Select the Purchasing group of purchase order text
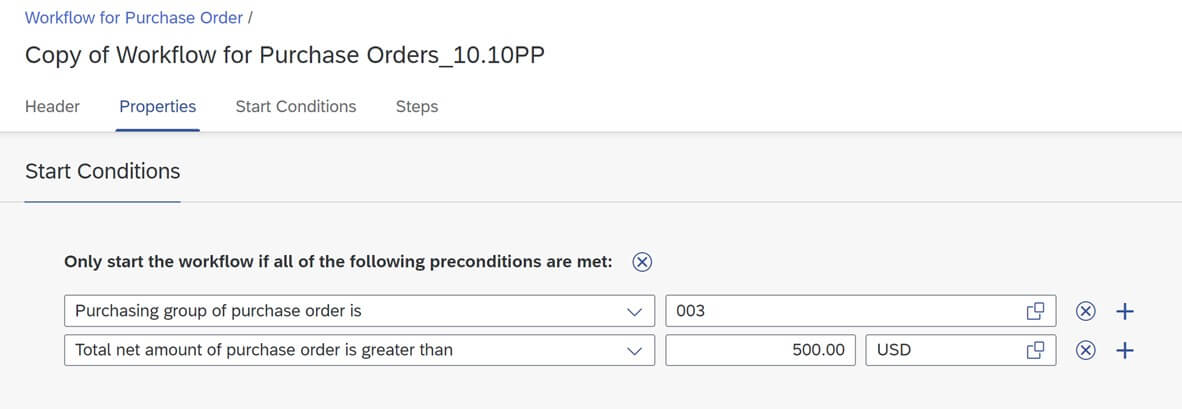The height and width of the screenshot is (409, 1182). pos(218,310)
